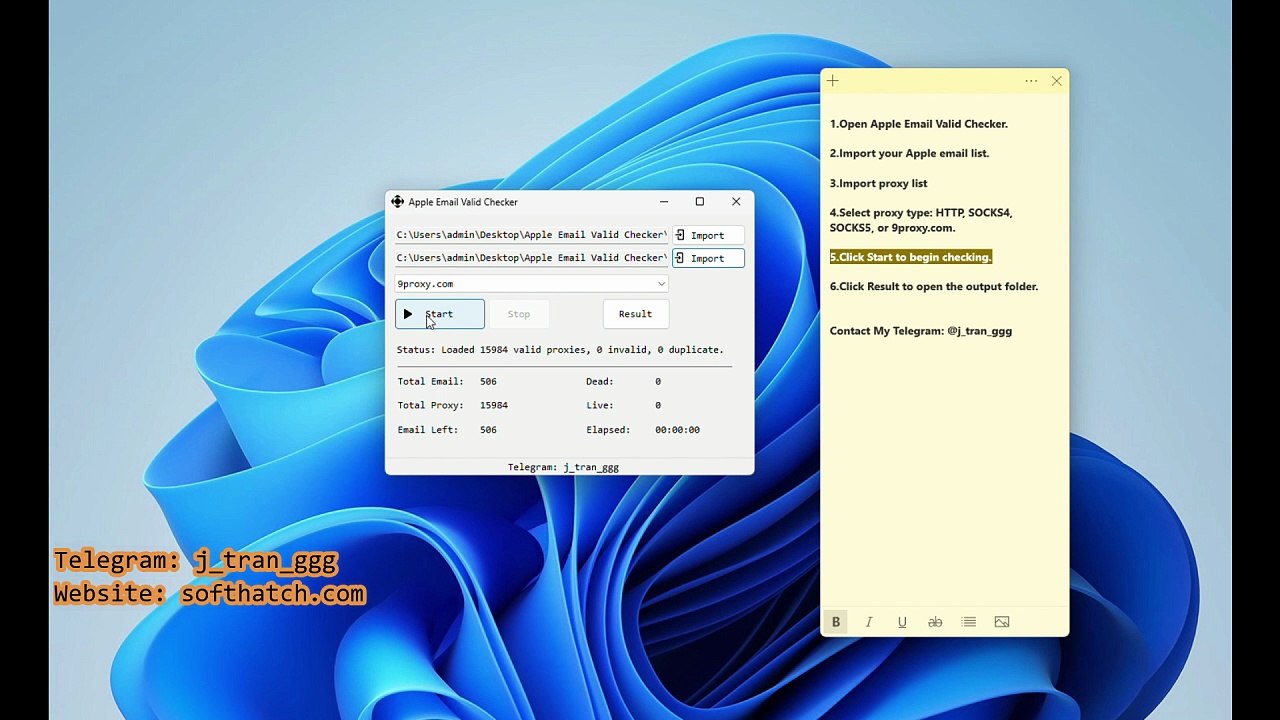
Task: Click note line '4.Select proxy type'
Action: click(x=921, y=220)
